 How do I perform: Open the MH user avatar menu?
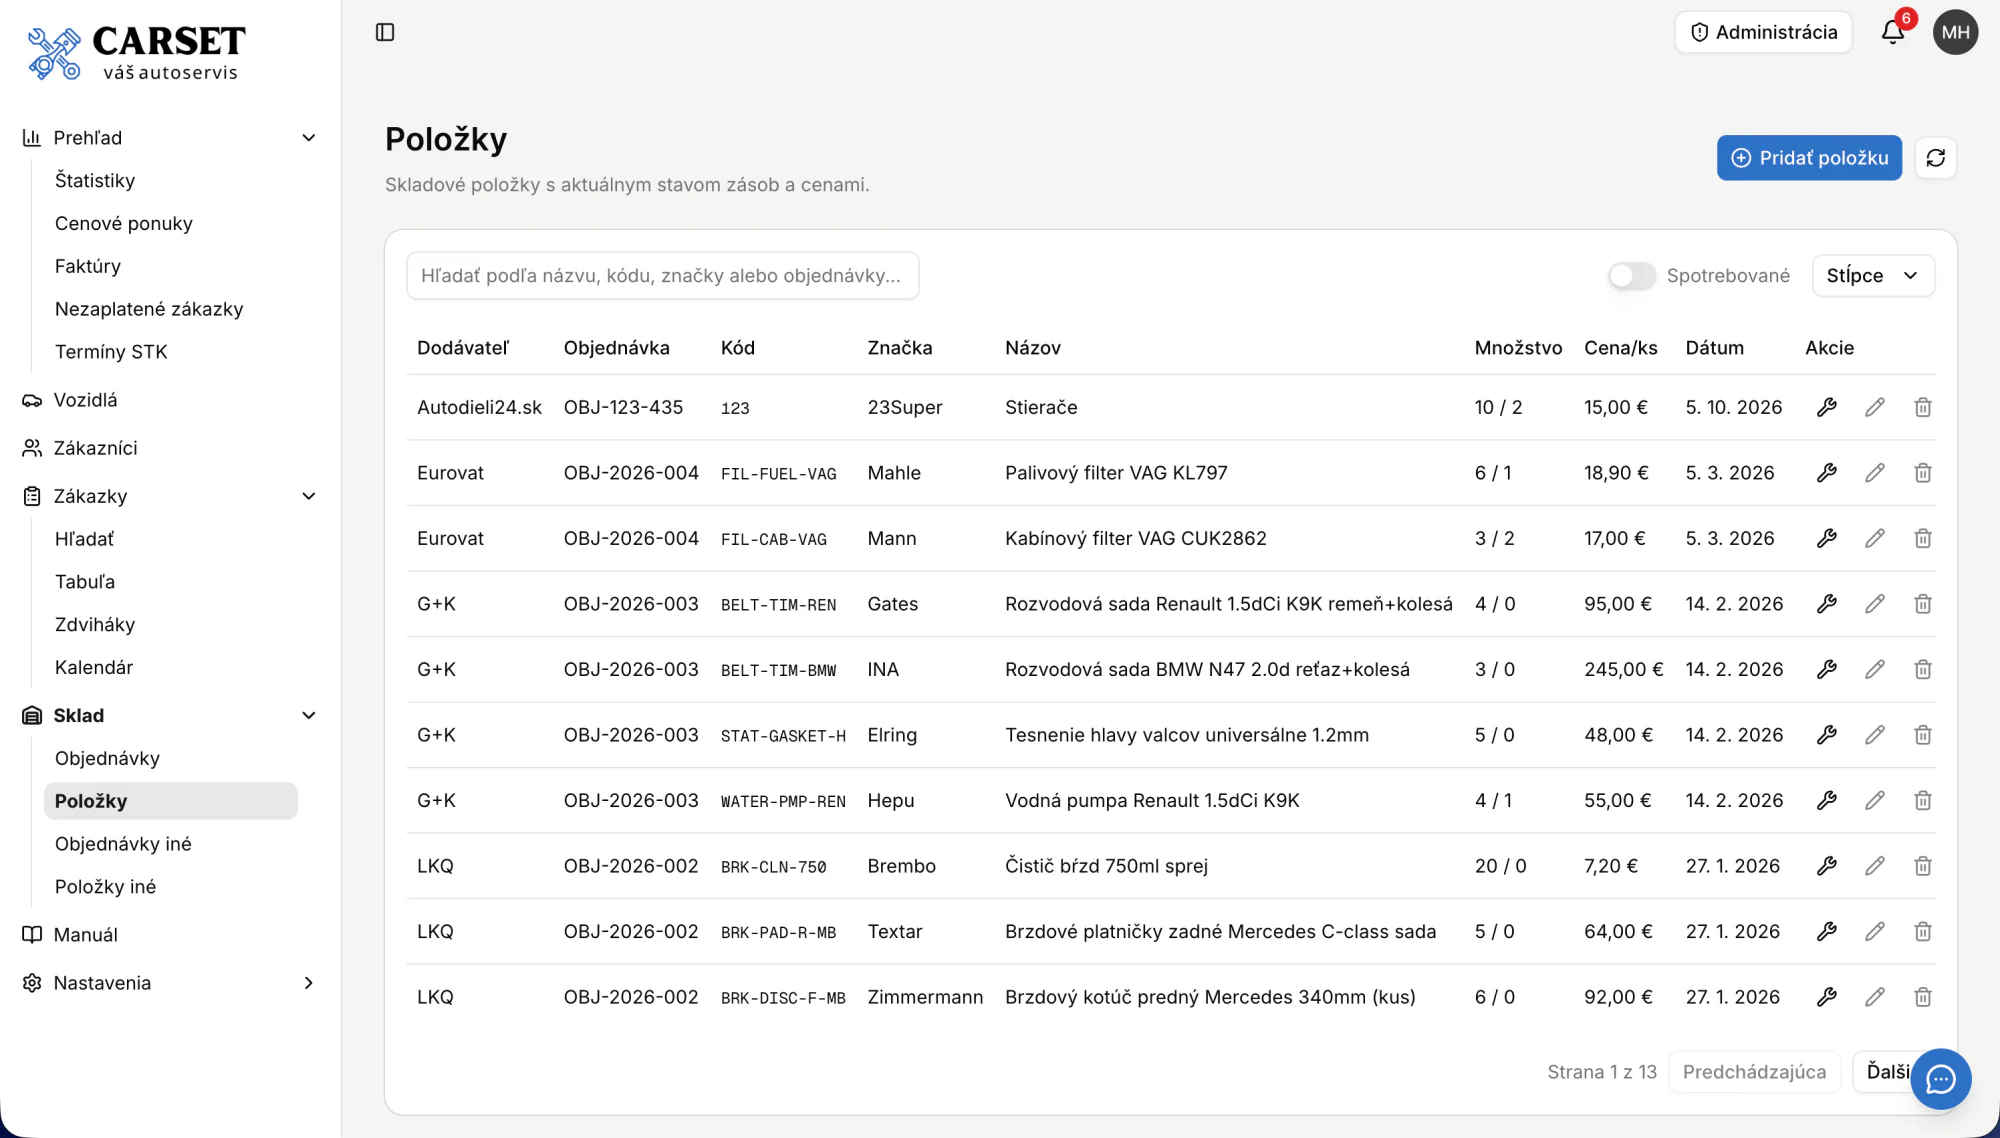click(x=1955, y=32)
